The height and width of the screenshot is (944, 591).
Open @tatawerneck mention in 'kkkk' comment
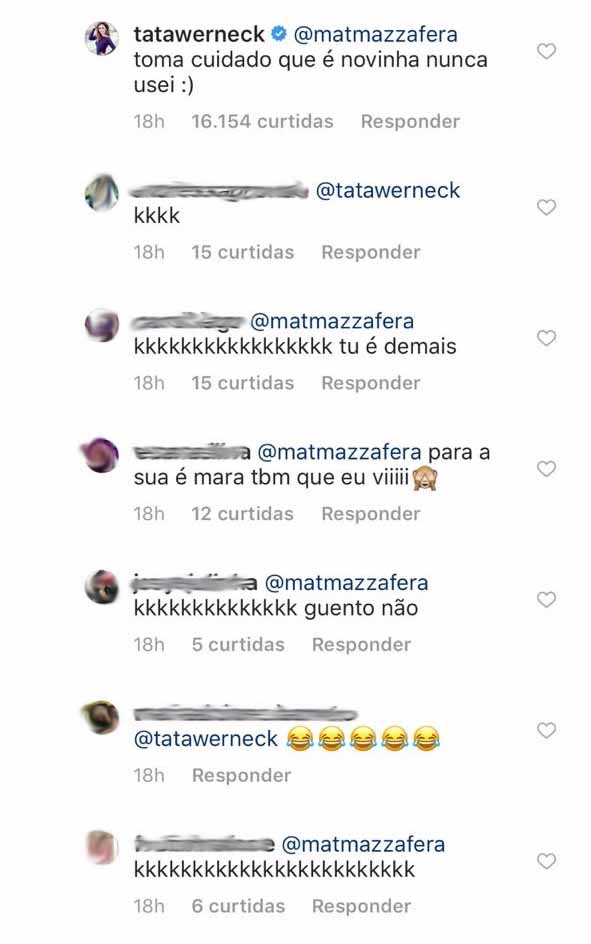[x=388, y=191]
